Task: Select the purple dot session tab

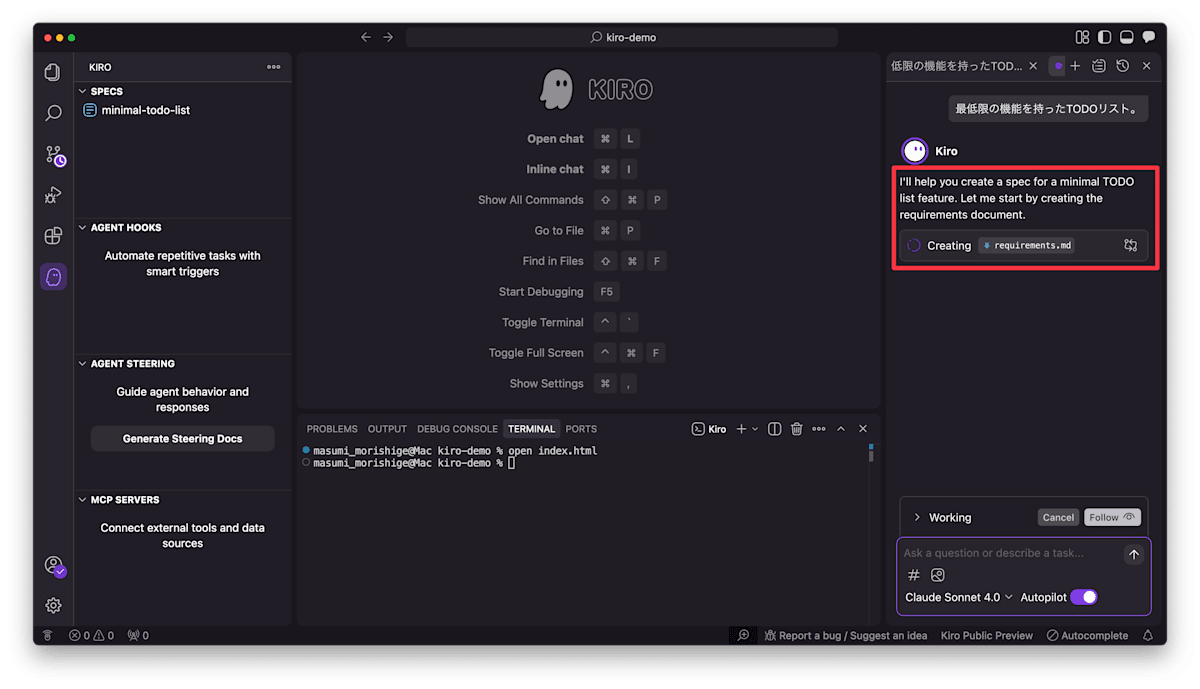Action: (1058, 66)
